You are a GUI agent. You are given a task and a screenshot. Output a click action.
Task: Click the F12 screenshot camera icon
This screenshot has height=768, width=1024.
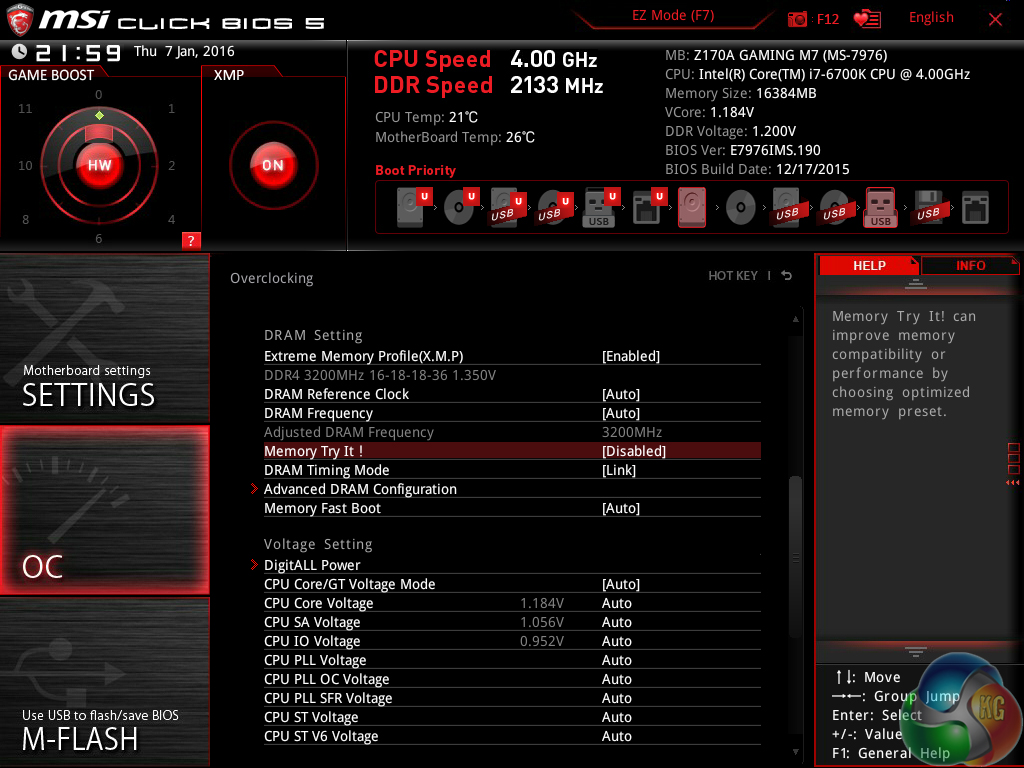pos(798,19)
